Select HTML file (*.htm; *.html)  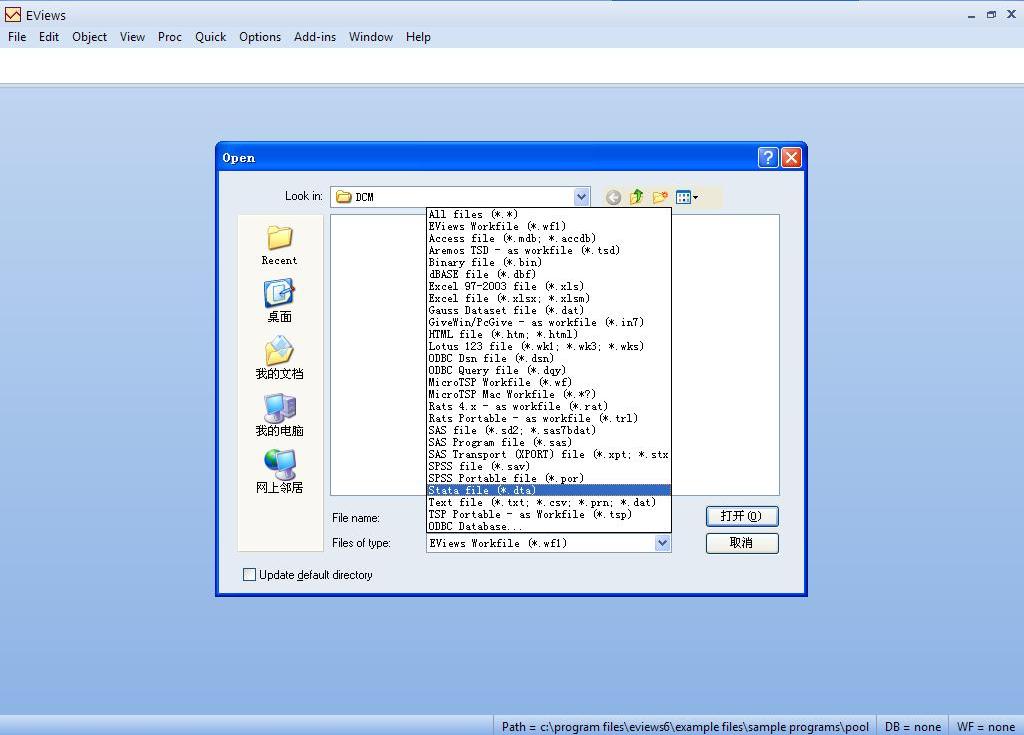tap(549, 335)
